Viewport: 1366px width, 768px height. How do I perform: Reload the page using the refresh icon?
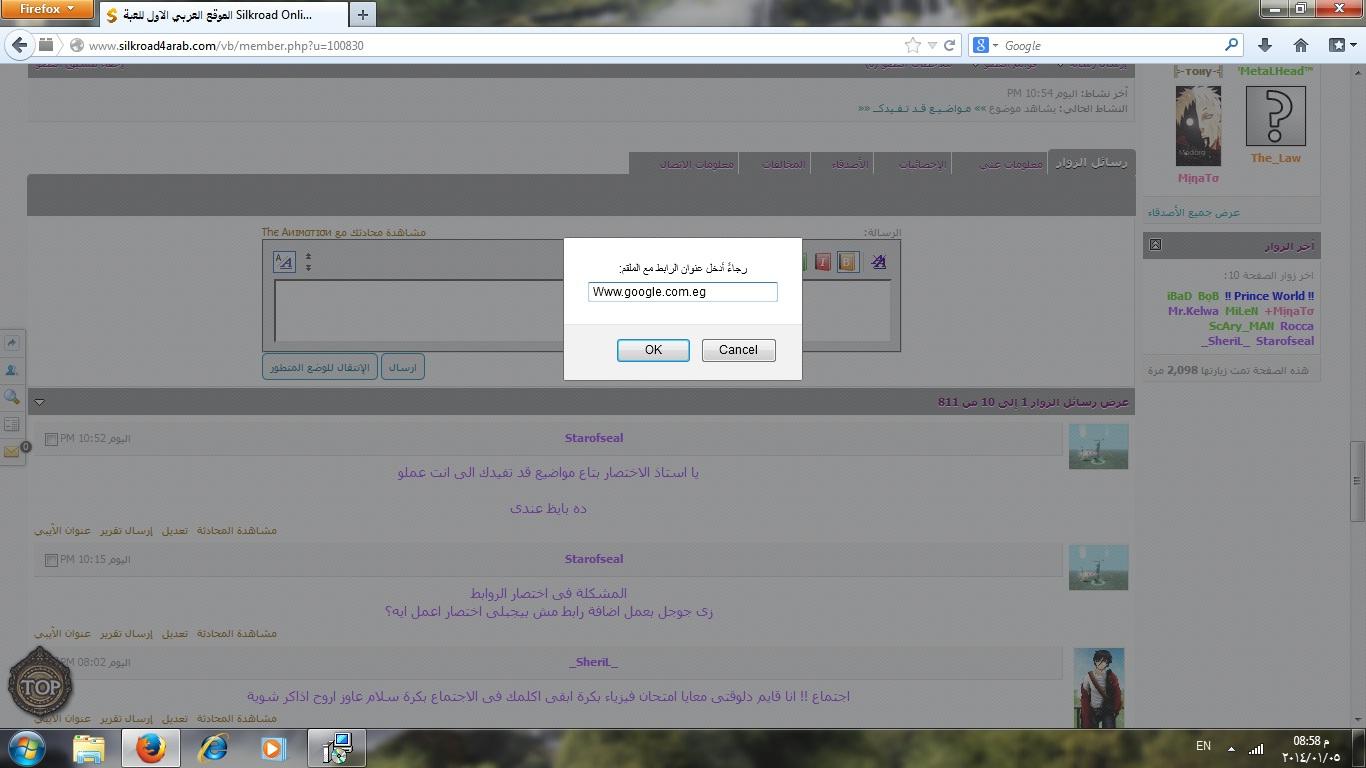tap(950, 45)
